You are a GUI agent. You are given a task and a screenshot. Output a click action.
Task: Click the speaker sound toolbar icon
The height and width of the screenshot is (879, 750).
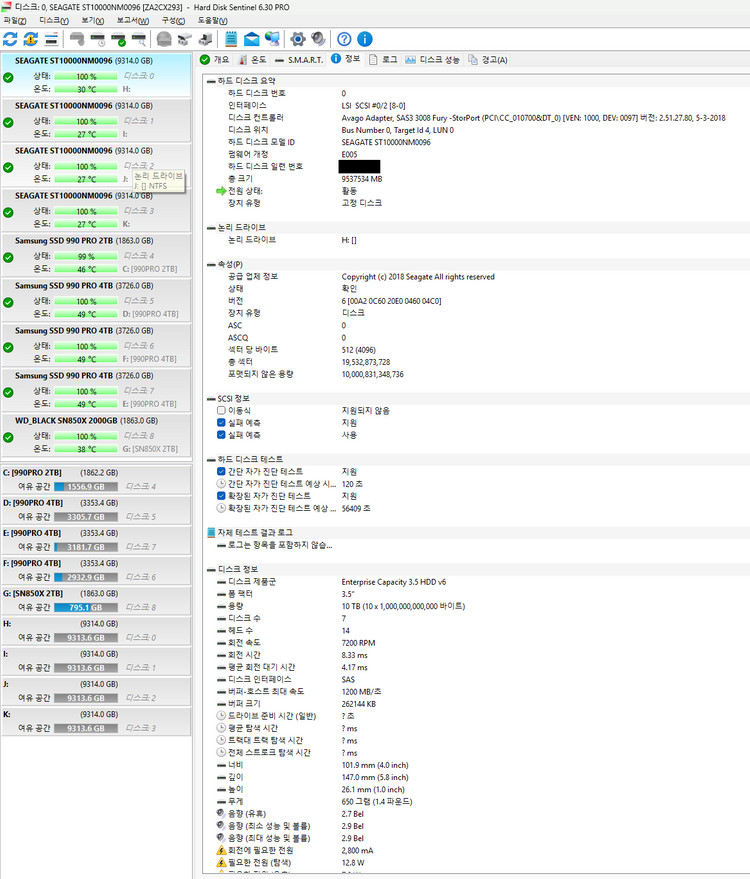tap(318, 39)
